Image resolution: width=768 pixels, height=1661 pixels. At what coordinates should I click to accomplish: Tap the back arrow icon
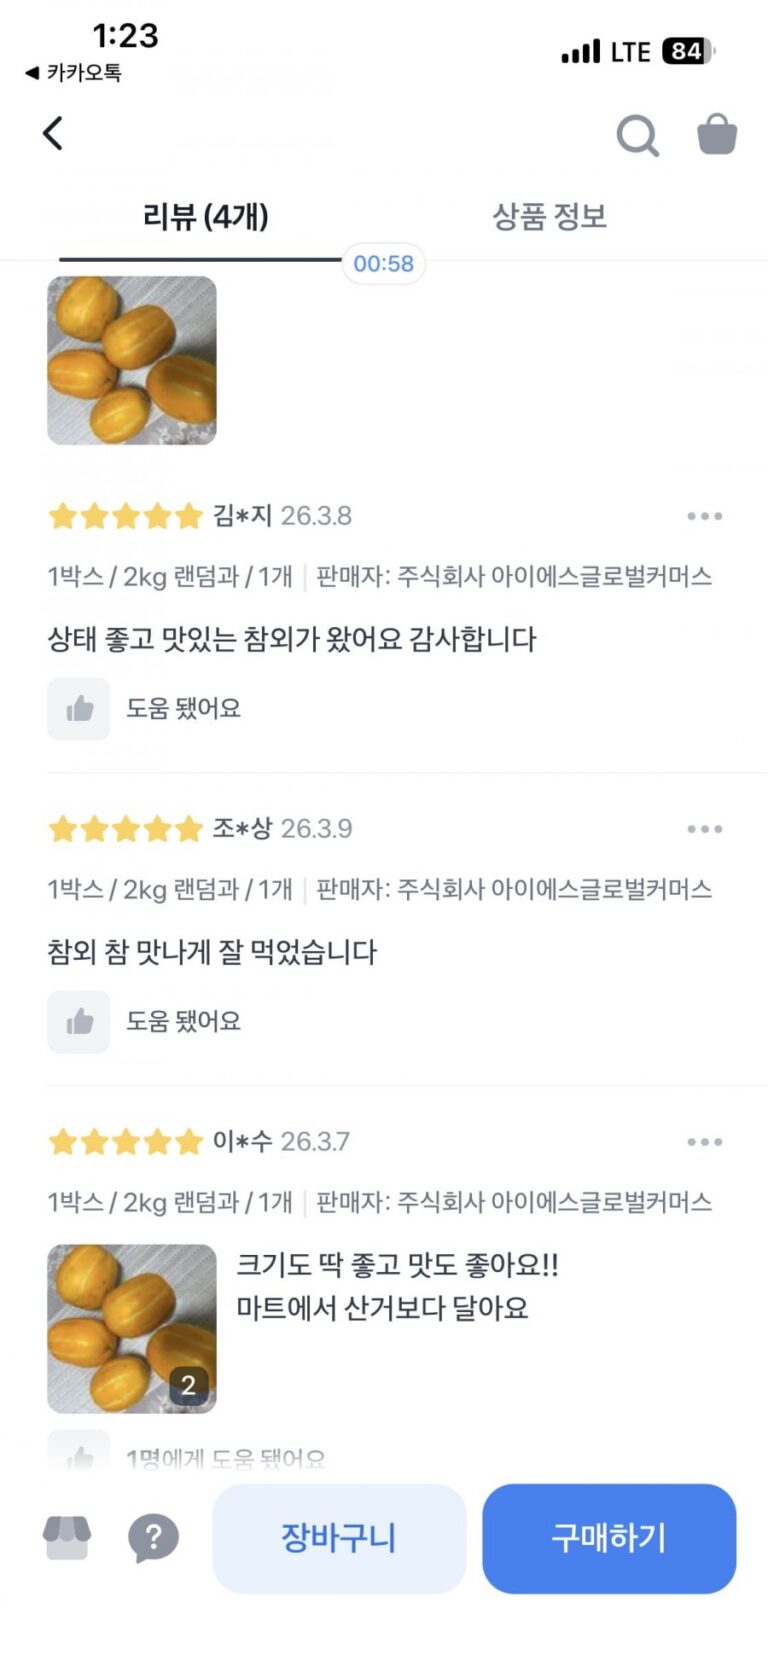tap(54, 134)
